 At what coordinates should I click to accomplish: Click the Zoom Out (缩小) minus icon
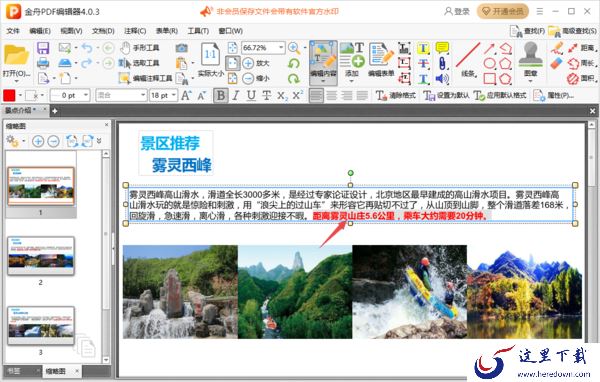(x=248, y=78)
